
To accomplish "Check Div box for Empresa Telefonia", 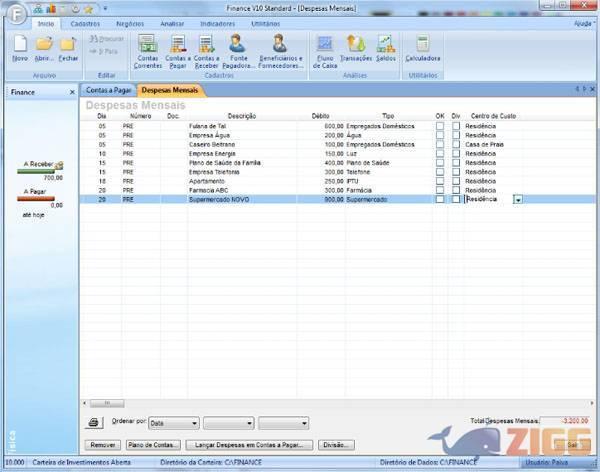I will click(456, 172).
